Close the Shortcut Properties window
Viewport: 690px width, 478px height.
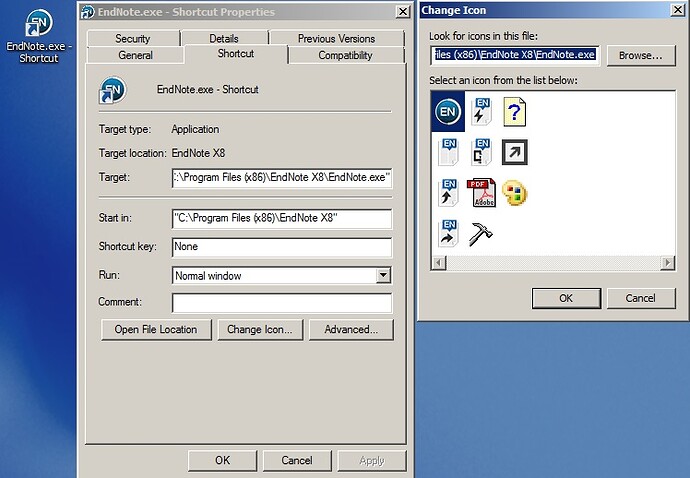click(x=403, y=11)
